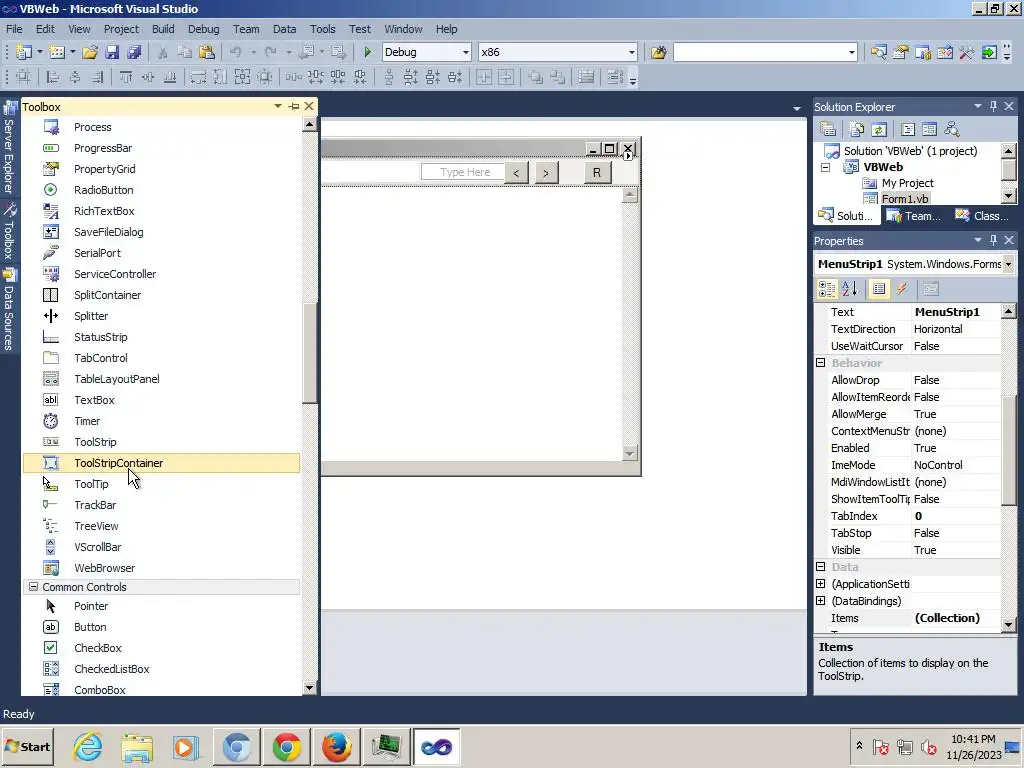Image resolution: width=1024 pixels, height=768 pixels.
Task: Select TreeView control in Toolbox
Action: 161,526
